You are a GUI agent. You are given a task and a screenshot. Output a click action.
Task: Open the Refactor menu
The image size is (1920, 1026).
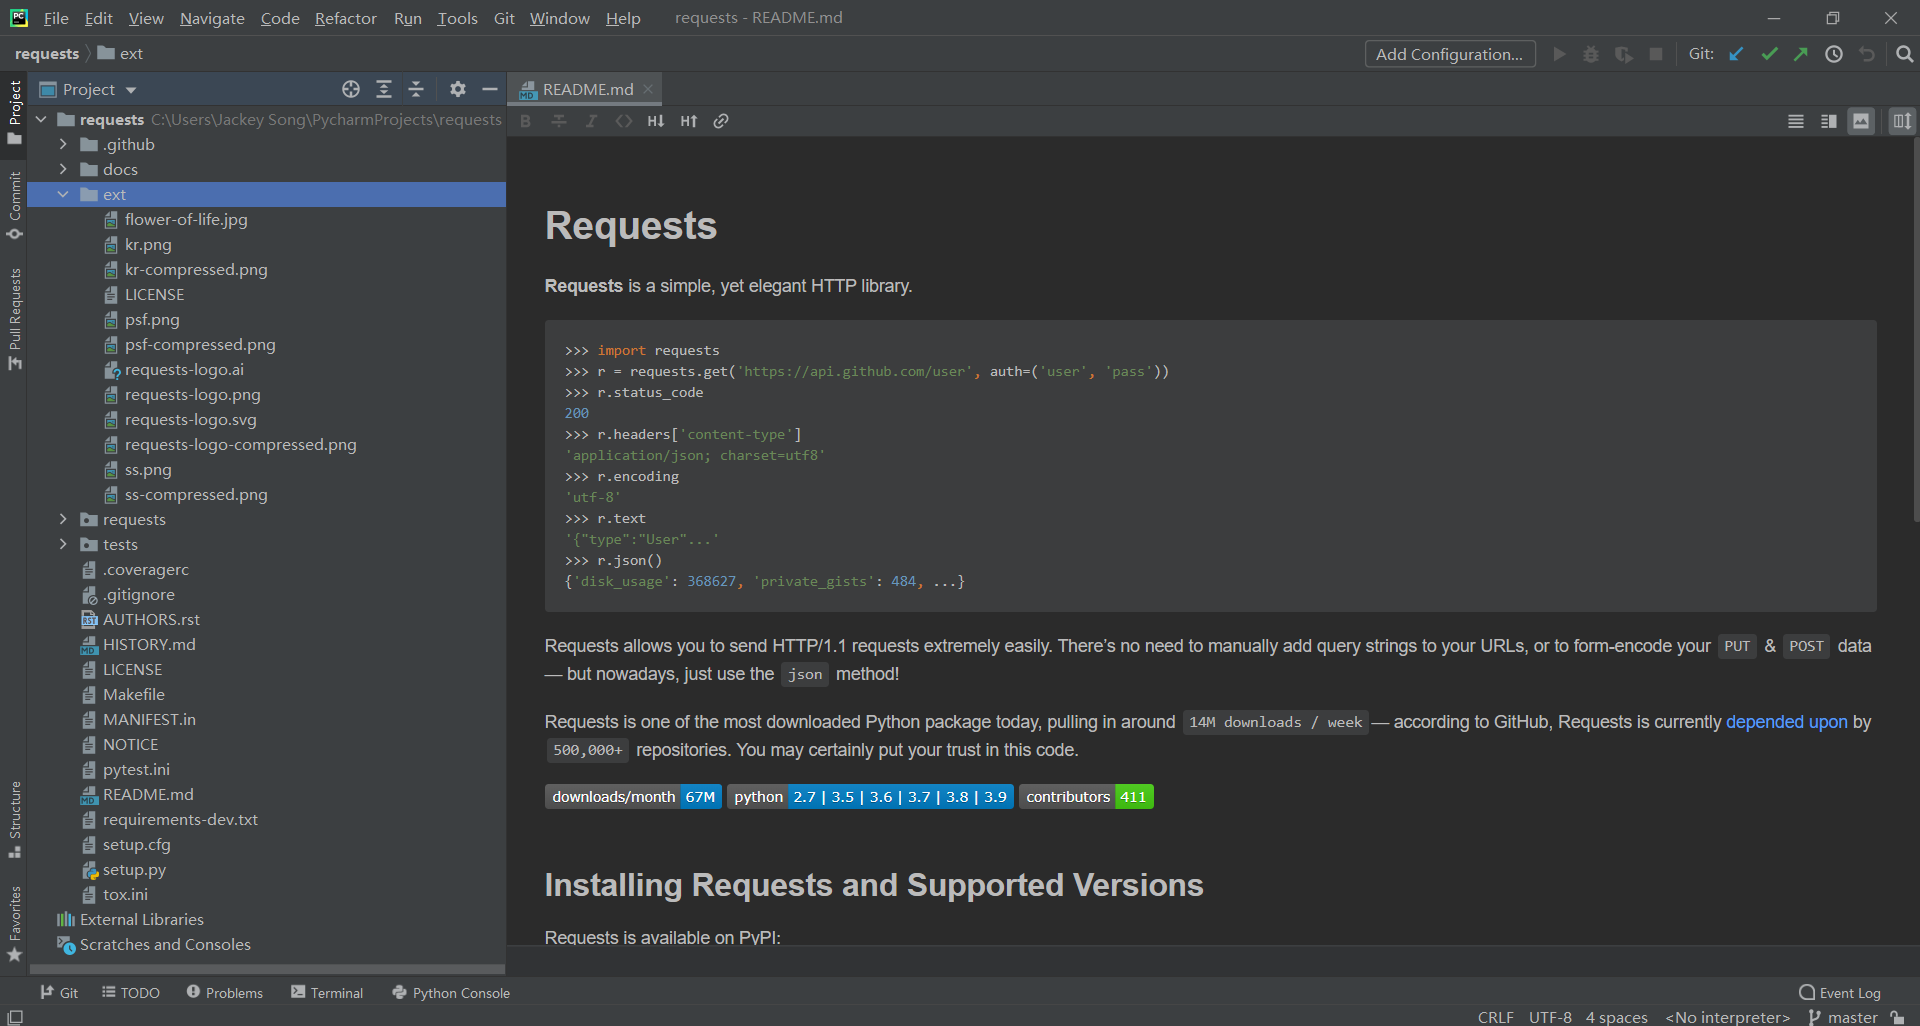pos(346,18)
